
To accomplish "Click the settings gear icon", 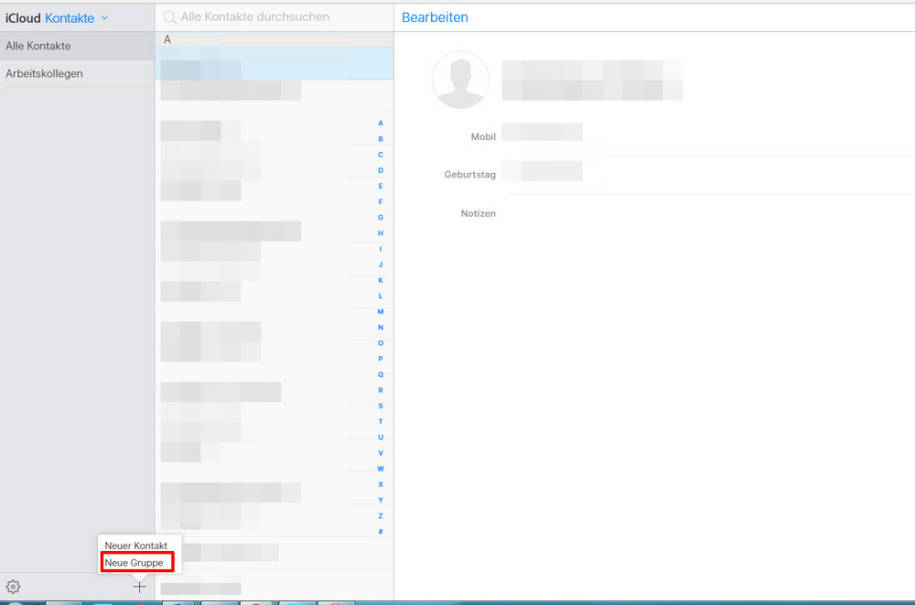I will click(13, 587).
